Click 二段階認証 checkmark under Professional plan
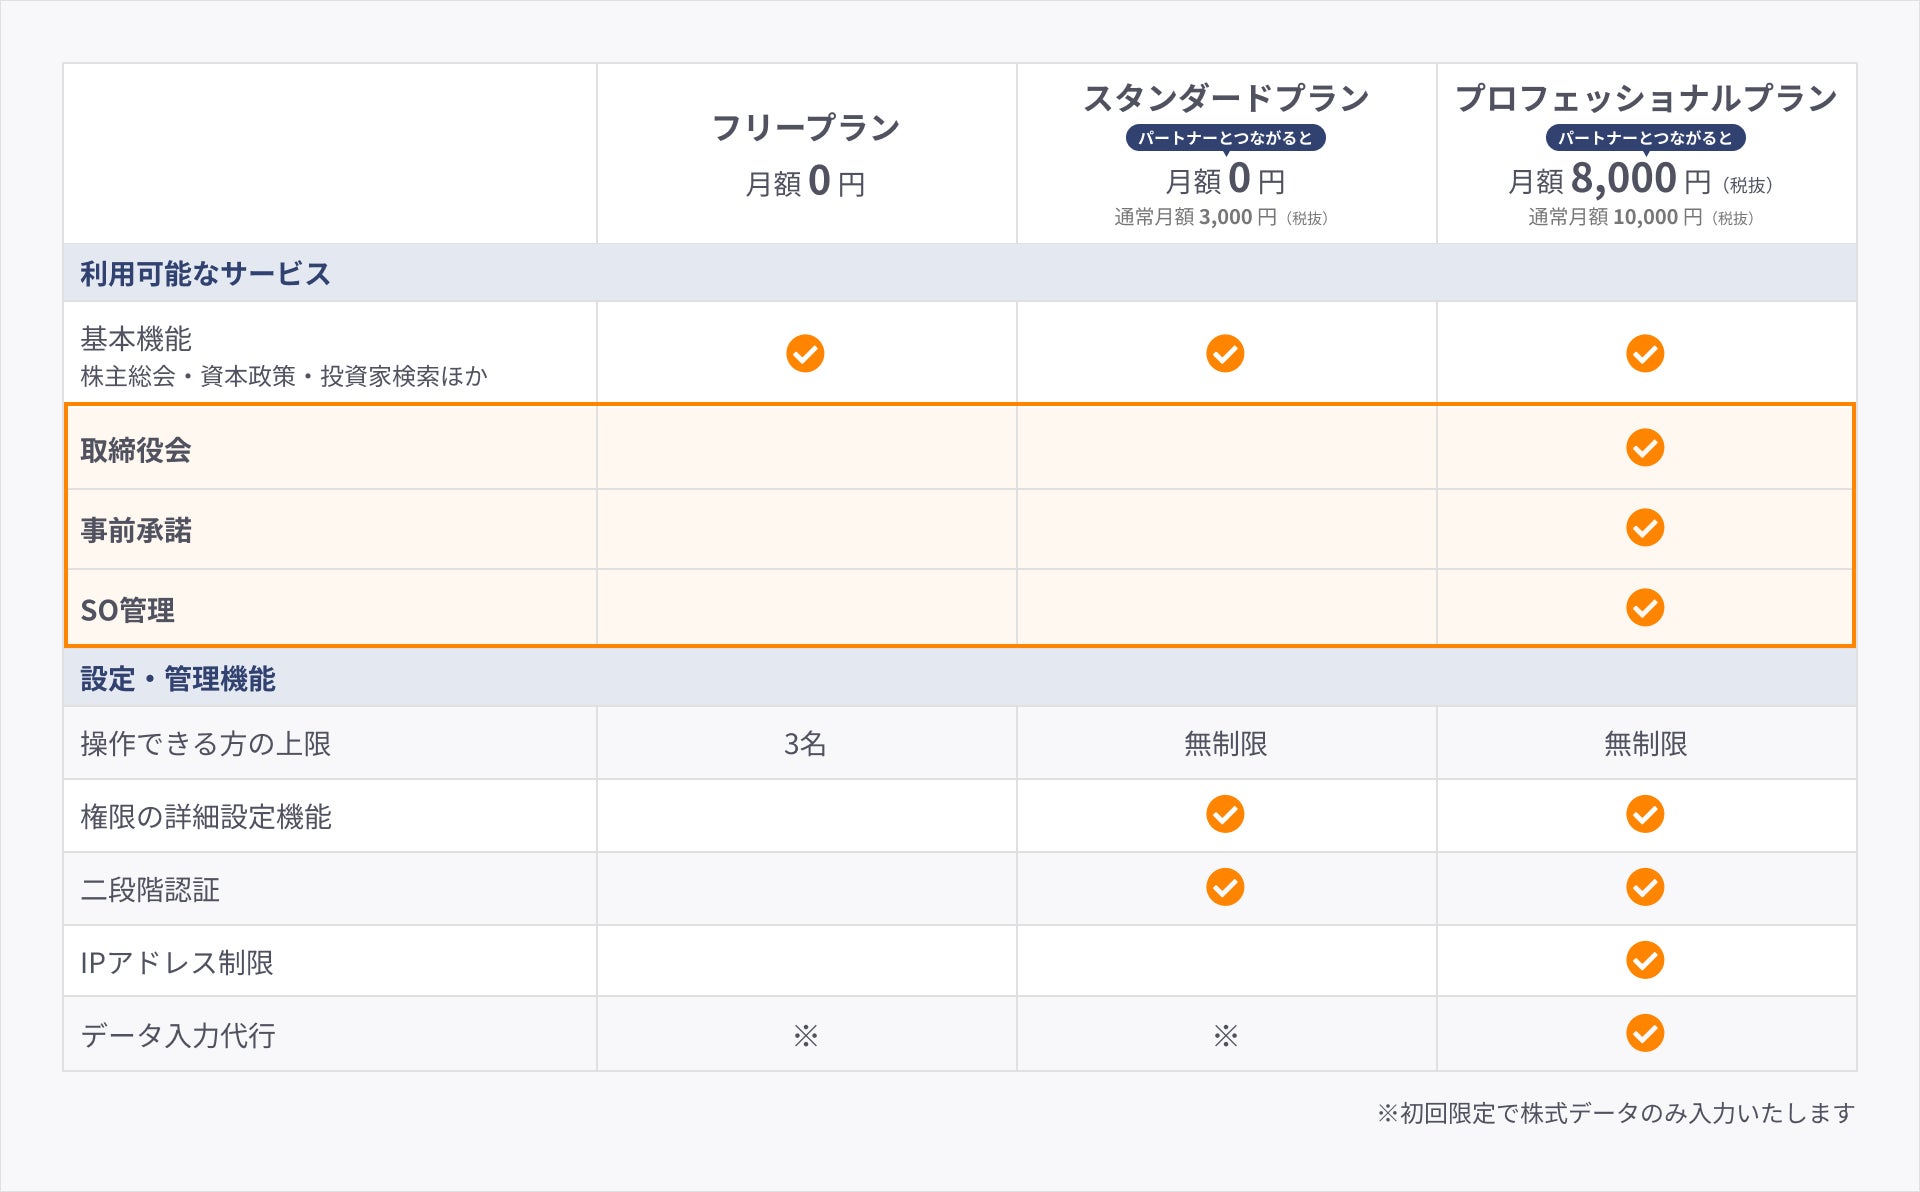The image size is (1920, 1192). [1645, 887]
